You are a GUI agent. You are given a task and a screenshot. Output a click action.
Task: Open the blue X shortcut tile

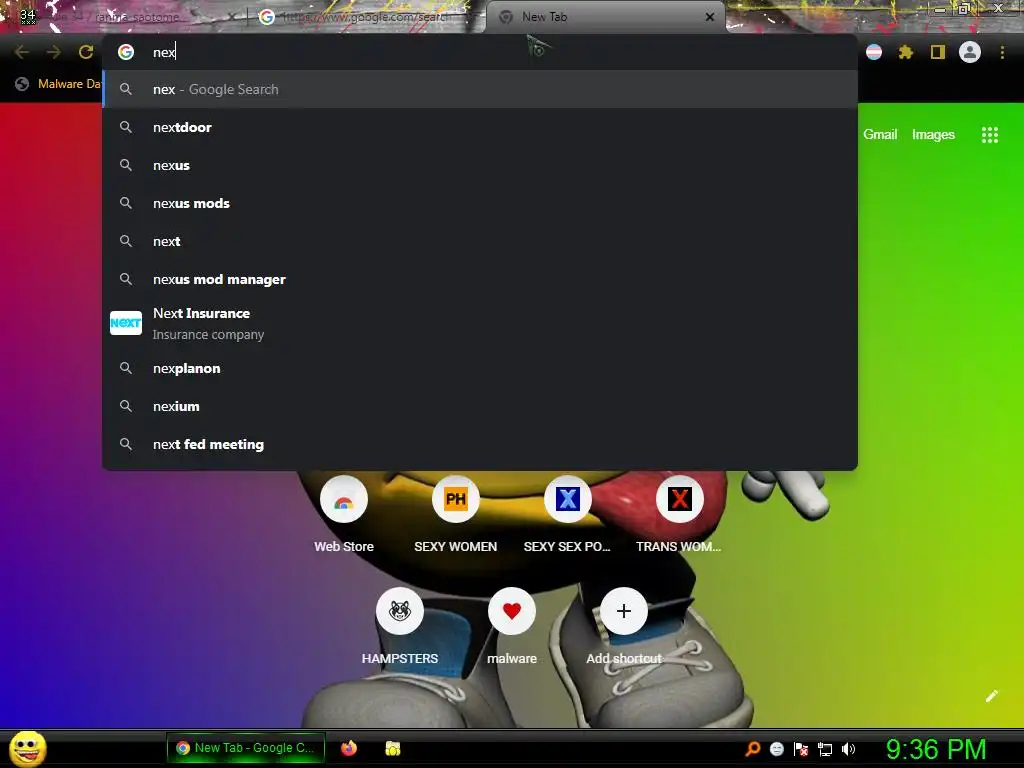[x=568, y=515]
